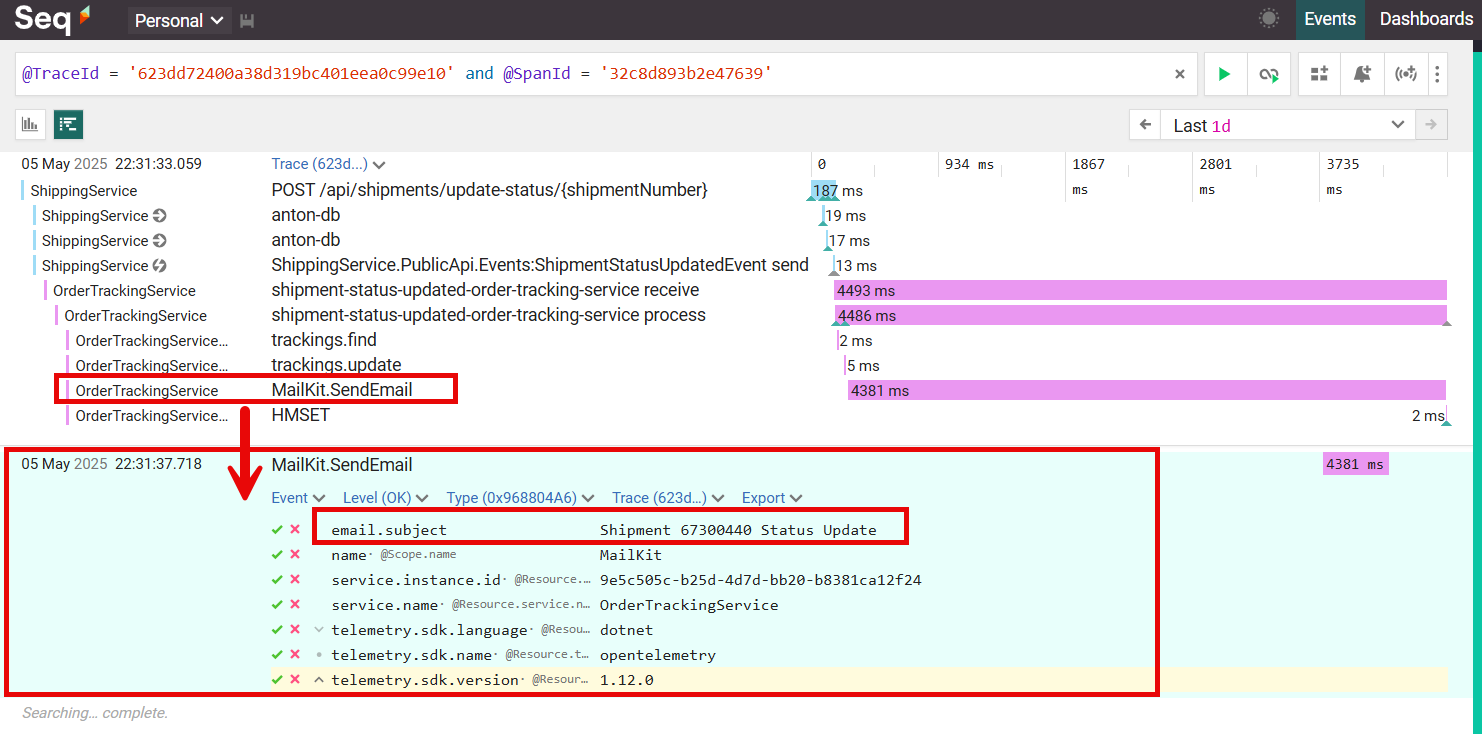Click the green check beside telemetry.sdk.language
The height and width of the screenshot is (734, 1482).
tap(277, 630)
